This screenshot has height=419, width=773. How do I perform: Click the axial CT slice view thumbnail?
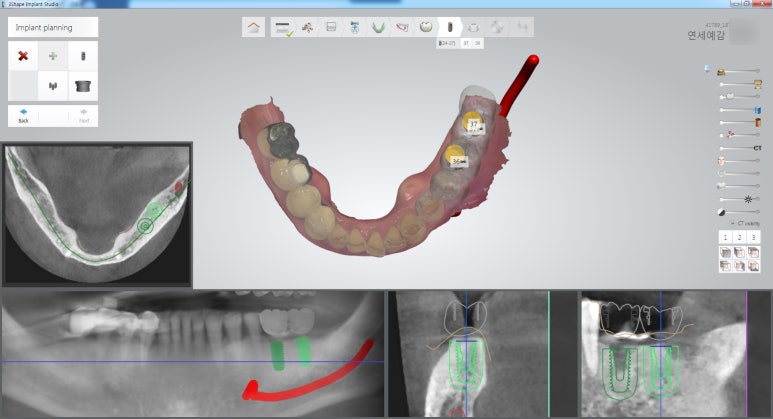(x=97, y=213)
